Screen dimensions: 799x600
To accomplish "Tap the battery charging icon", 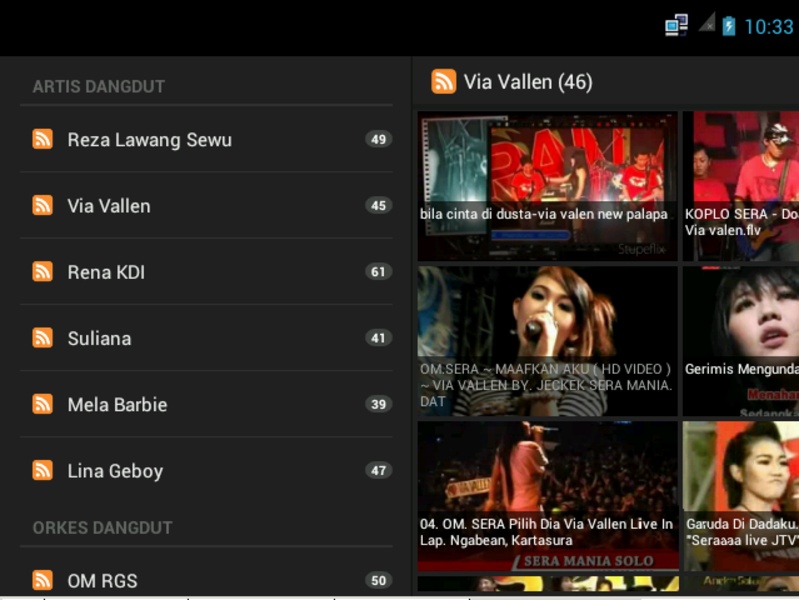I will coord(729,25).
